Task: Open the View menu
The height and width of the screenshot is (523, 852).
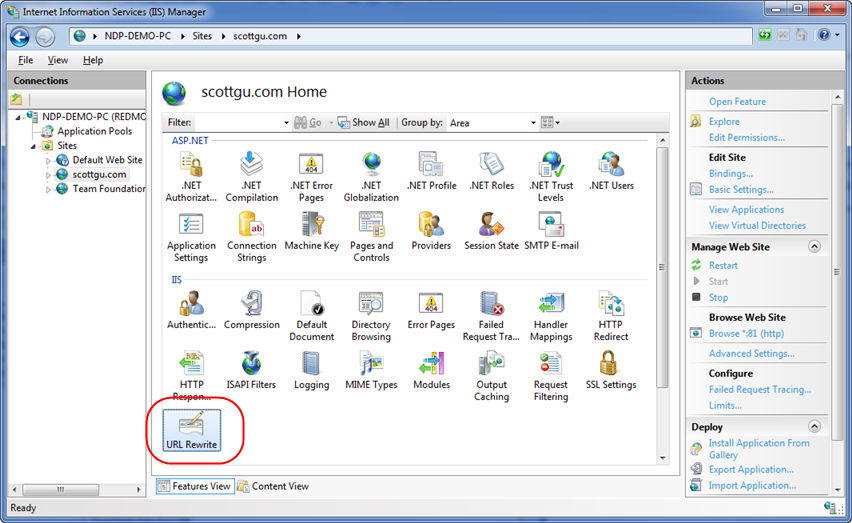Action: tap(58, 60)
